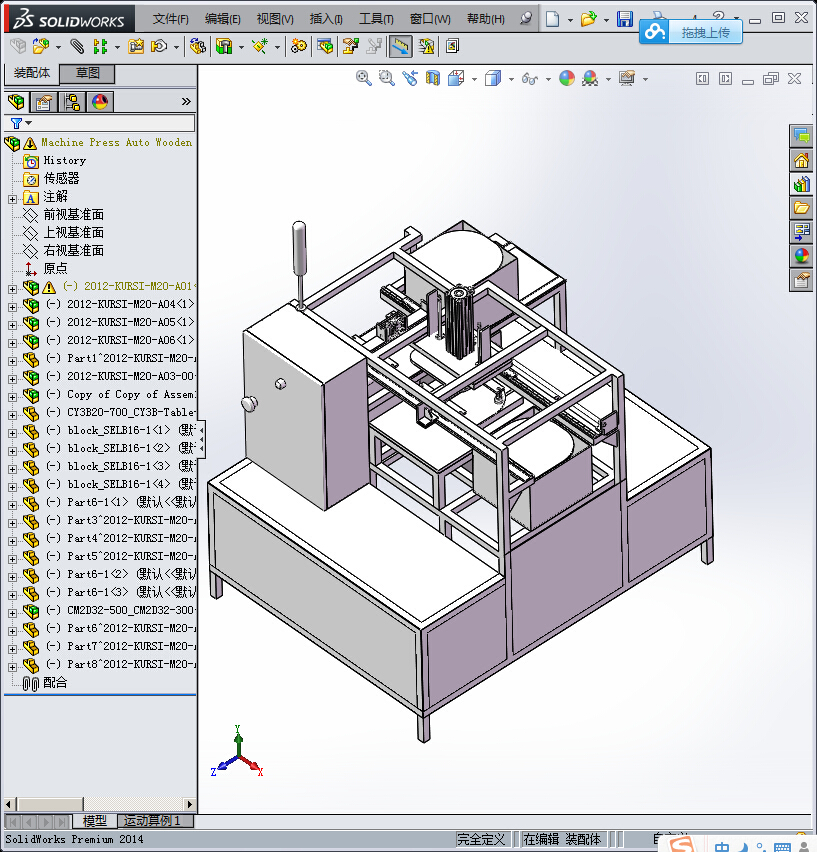The height and width of the screenshot is (852, 817).
Task: Click the Hide/Show Items glasses icon
Action: click(x=530, y=79)
